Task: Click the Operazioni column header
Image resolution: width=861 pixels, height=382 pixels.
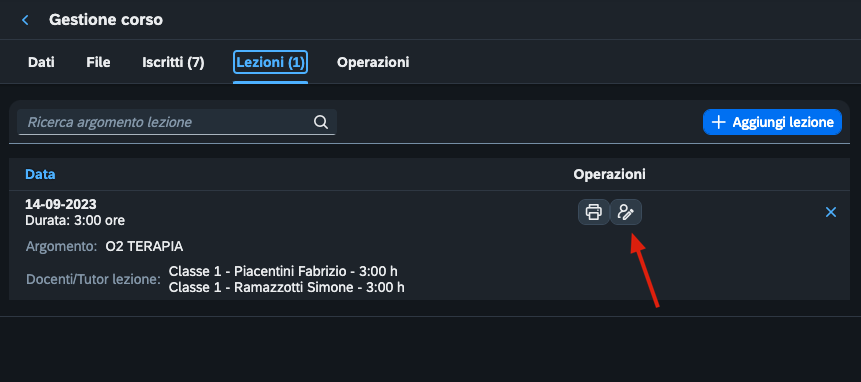Action: (x=610, y=175)
